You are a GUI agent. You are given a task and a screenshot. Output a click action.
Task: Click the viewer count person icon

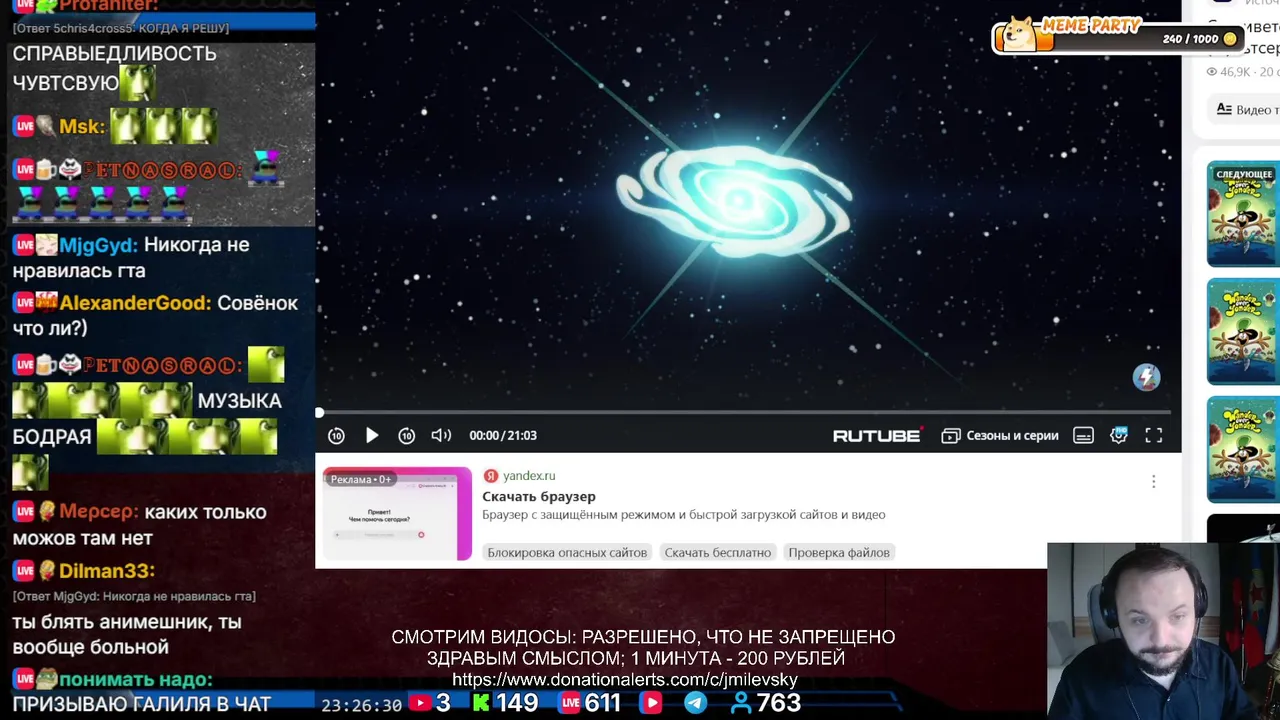click(x=741, y=703)
